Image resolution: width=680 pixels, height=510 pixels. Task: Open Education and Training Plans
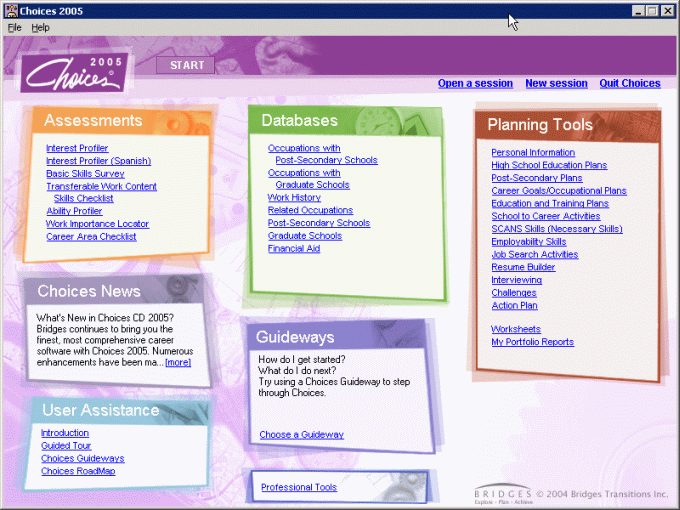pos(550,203)
